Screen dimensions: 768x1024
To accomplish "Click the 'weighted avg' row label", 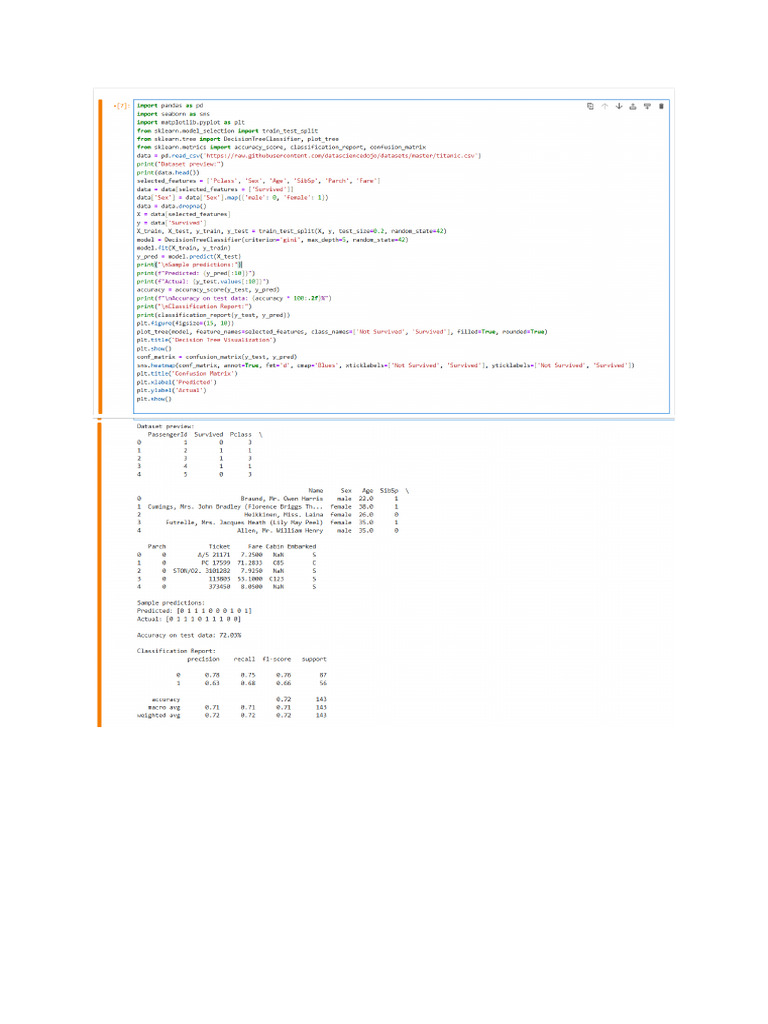I will click(158, 716).
